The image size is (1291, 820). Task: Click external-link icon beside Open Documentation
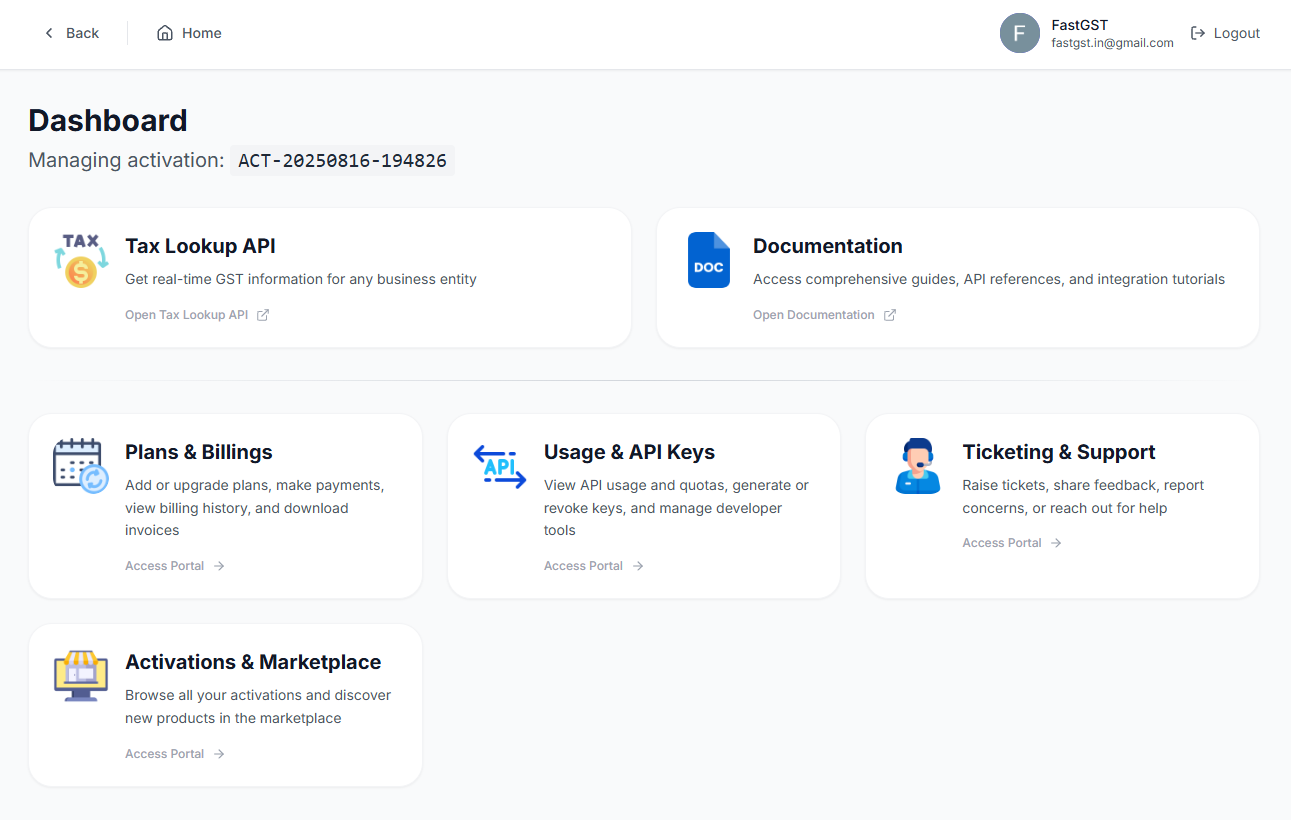click(890, 315)
